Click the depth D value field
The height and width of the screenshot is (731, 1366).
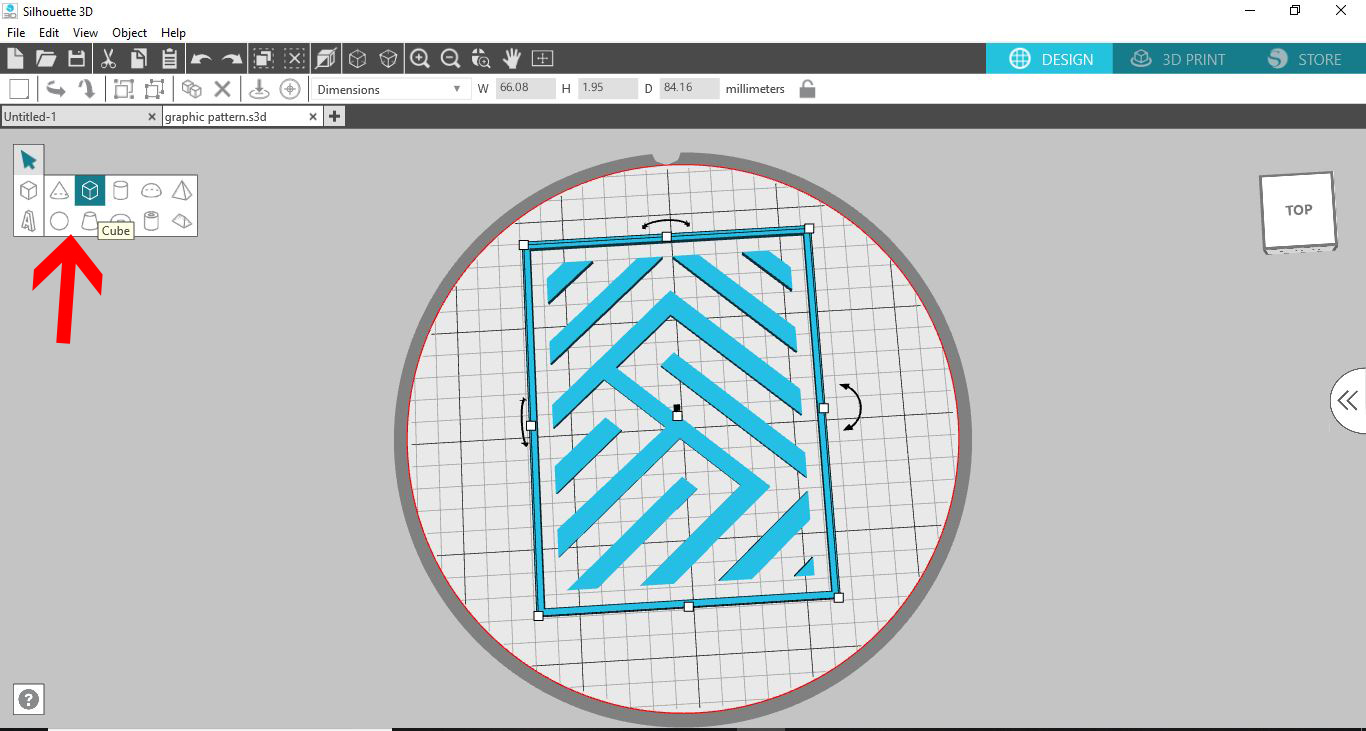pyautogui.click(x=689, y=89)
